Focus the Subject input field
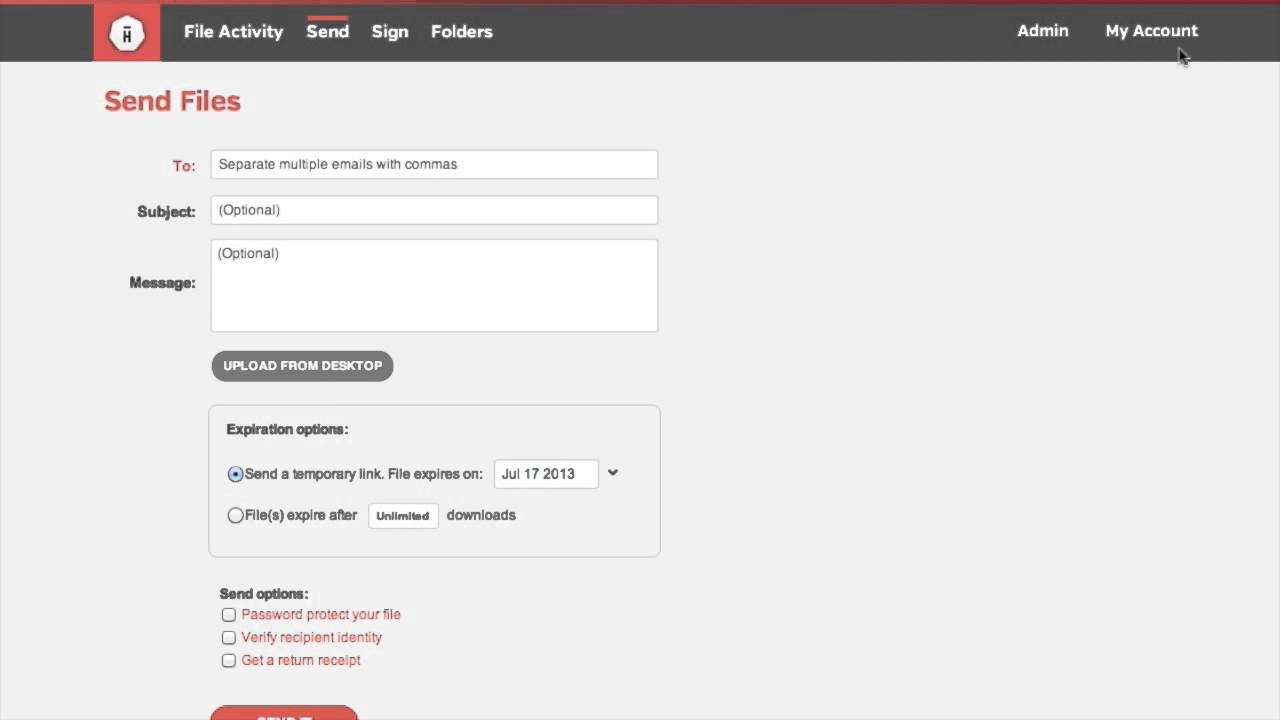1280x720 pixels. (x=434, y=210)
